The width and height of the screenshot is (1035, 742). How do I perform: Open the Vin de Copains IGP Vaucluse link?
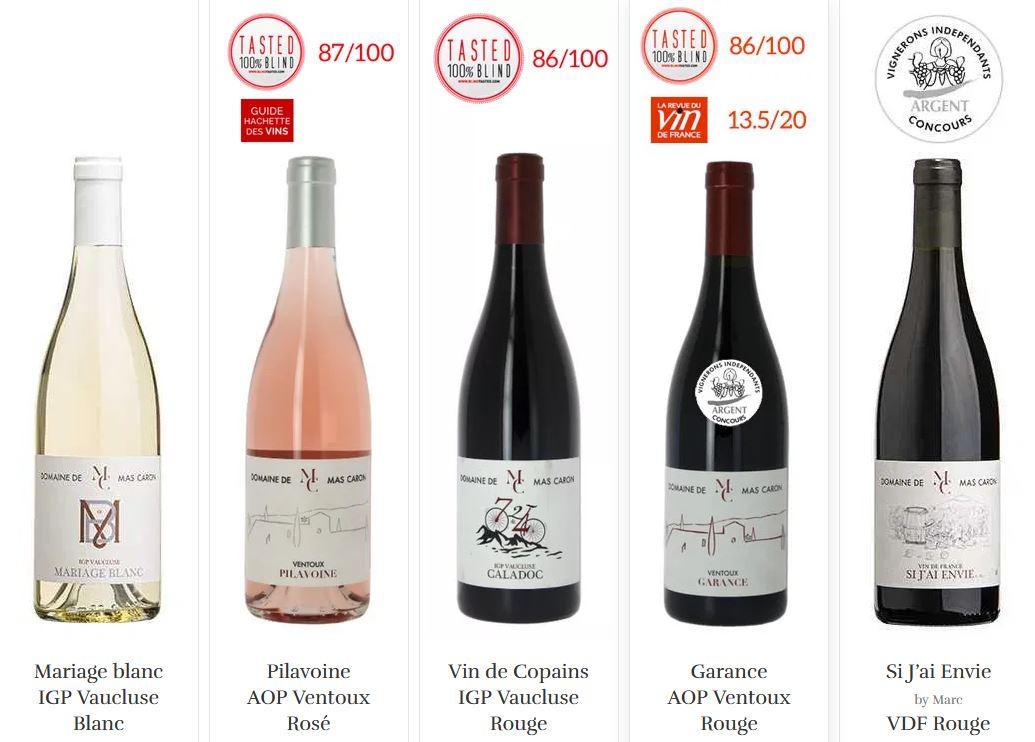coord(518,697)
